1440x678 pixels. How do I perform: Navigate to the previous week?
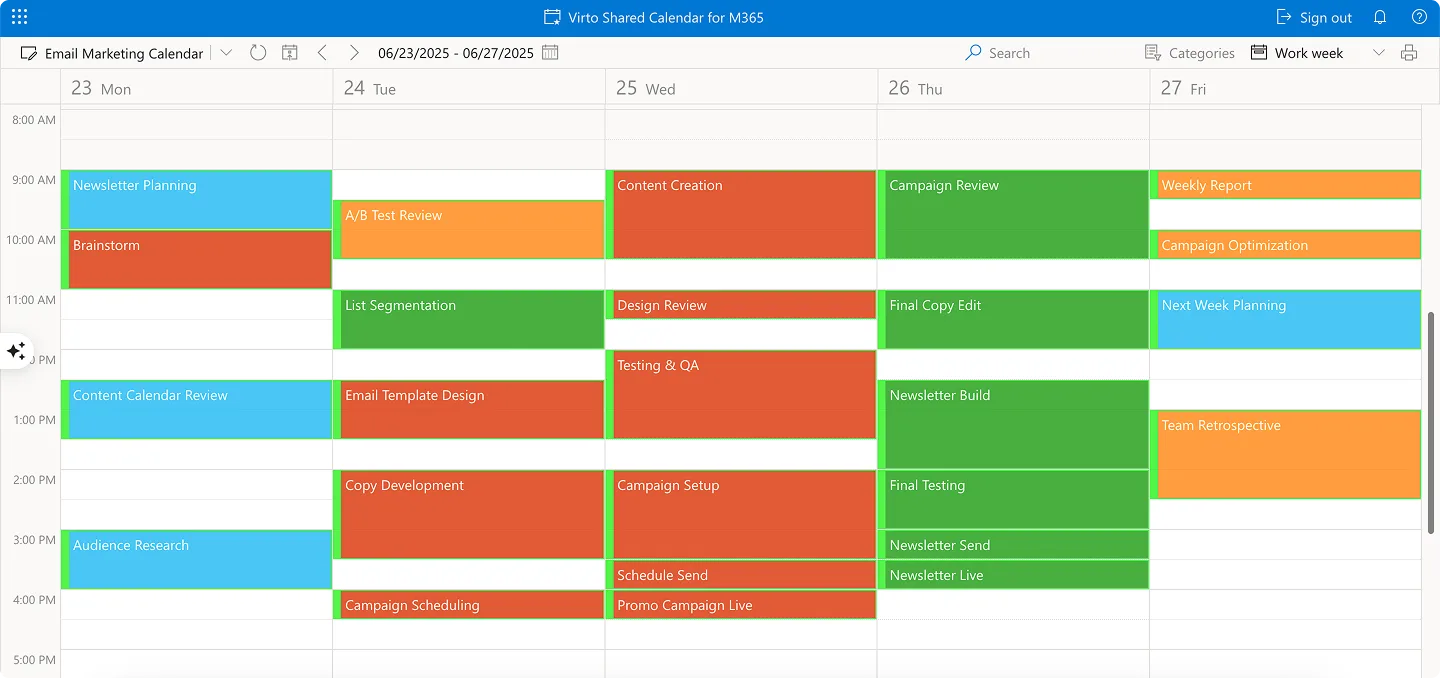(x=322, y=52)
